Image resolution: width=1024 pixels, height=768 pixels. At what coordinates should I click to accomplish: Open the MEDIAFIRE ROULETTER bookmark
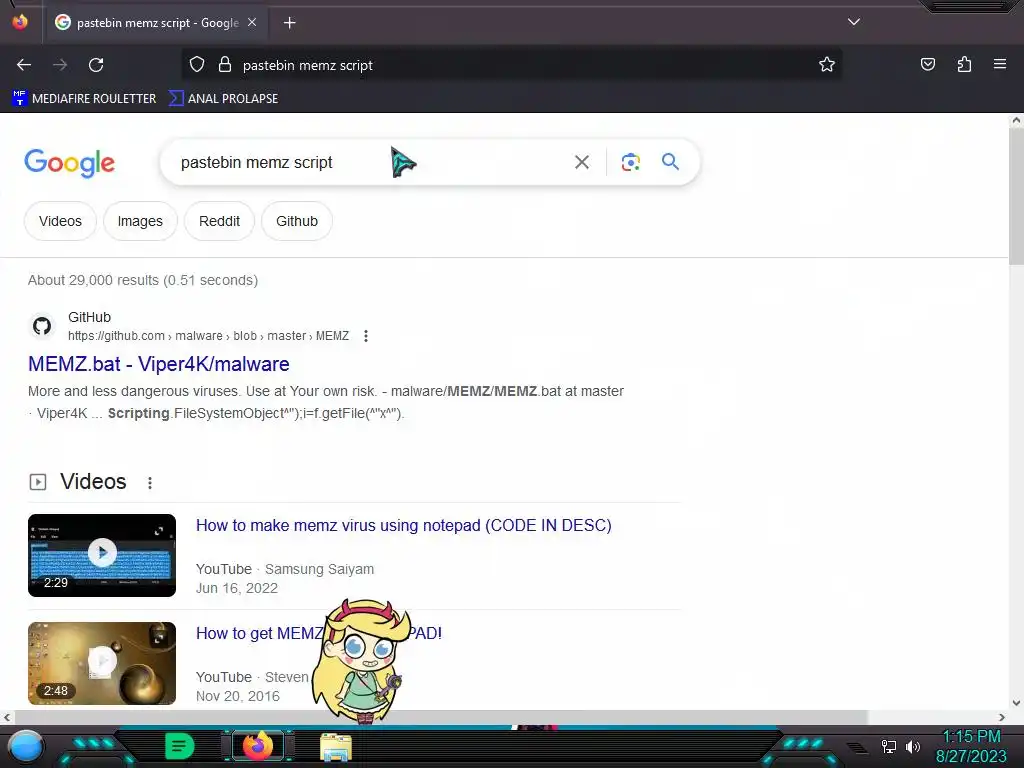pyautogui.click(x=84, y=99)
